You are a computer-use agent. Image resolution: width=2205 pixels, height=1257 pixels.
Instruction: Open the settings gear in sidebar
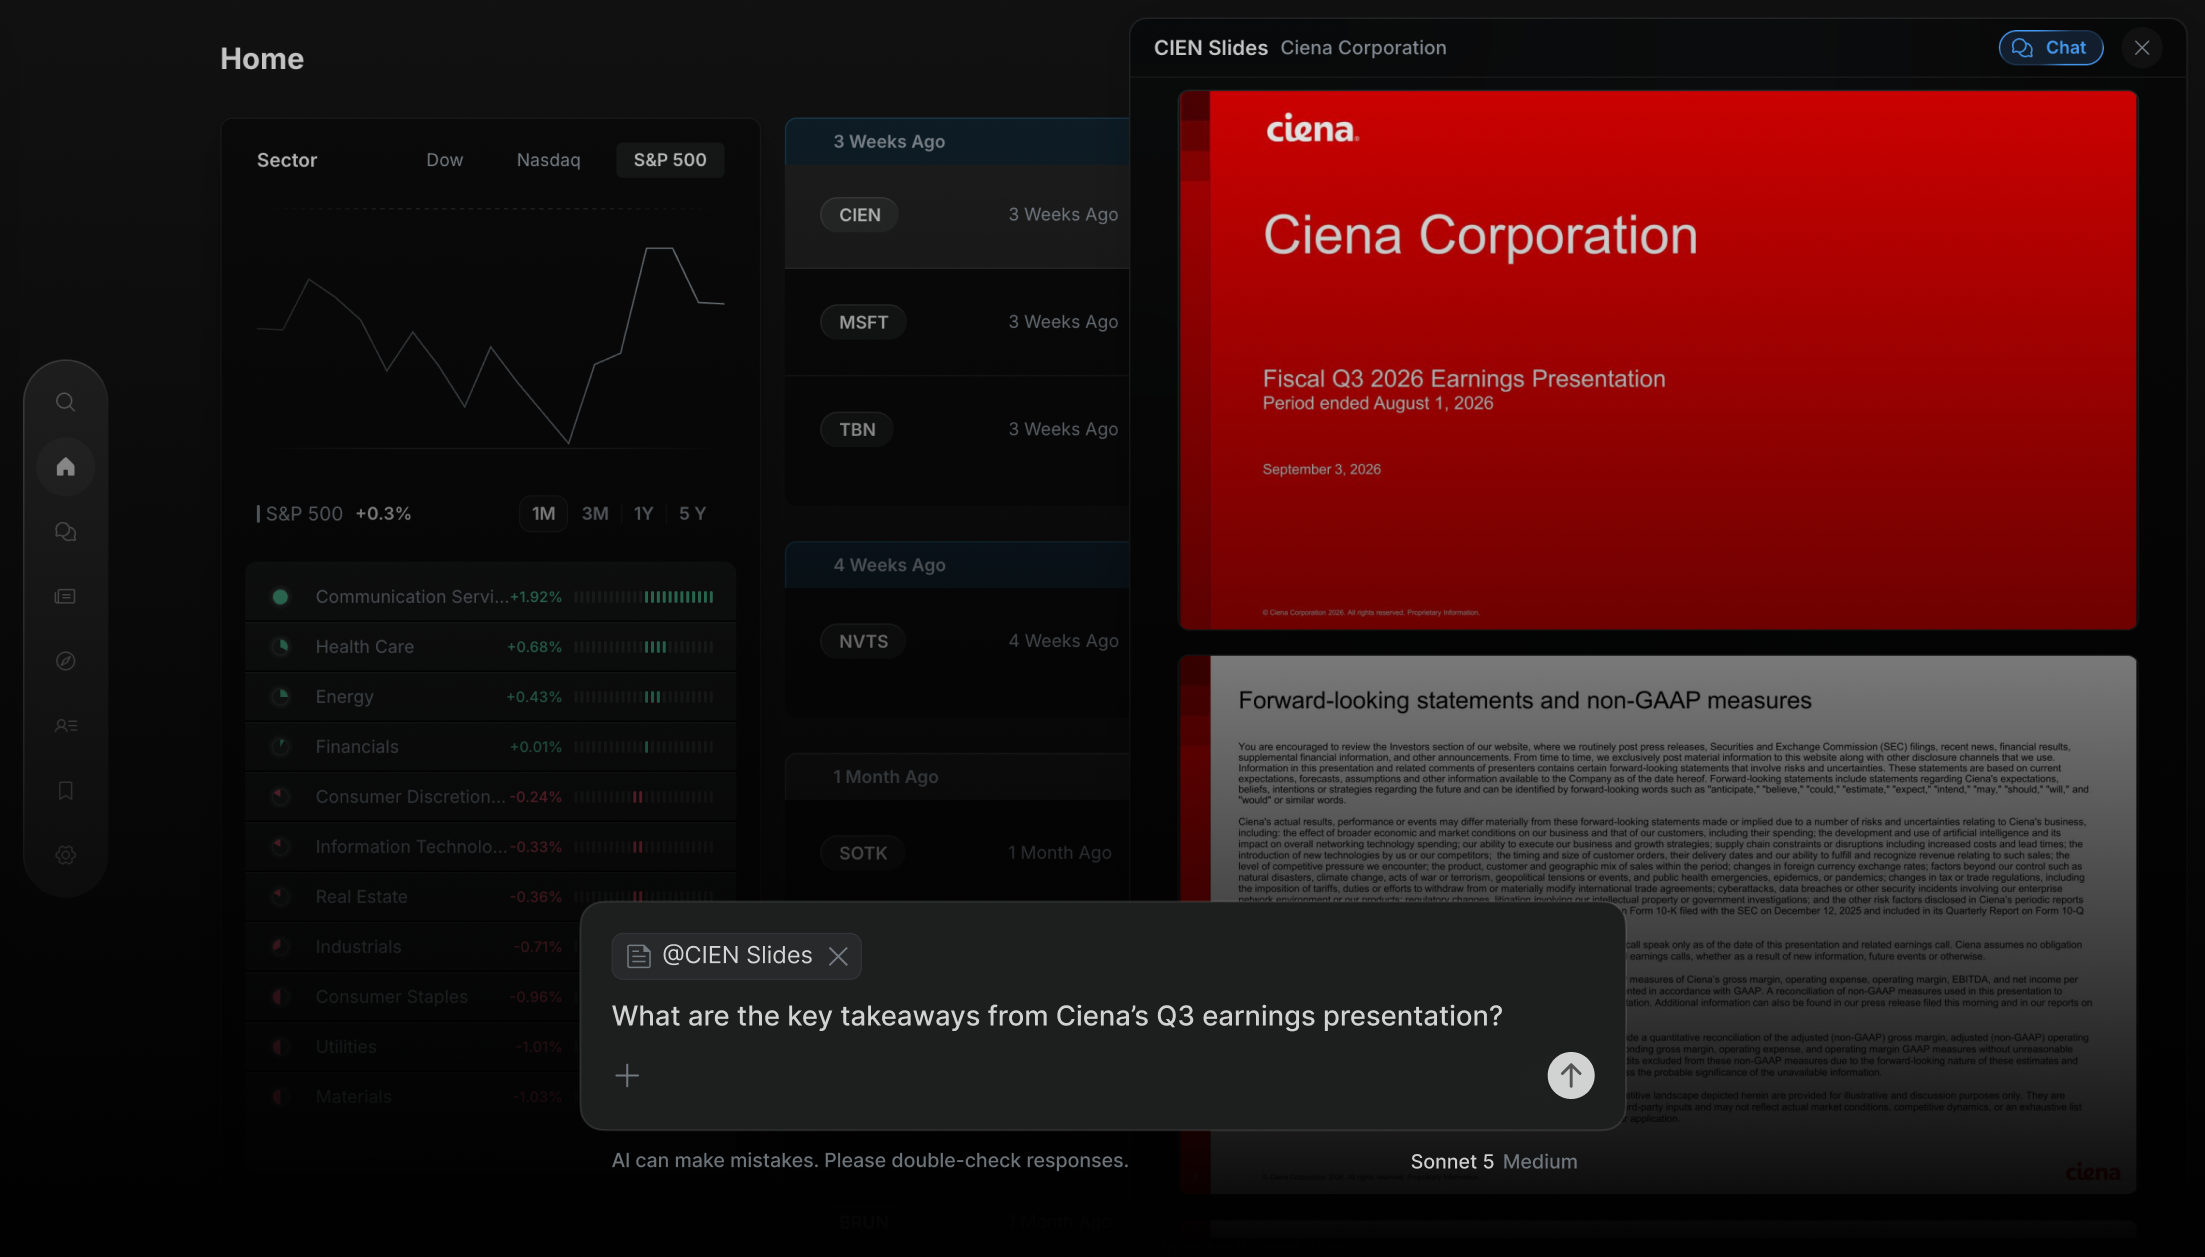tap(65, 855)
